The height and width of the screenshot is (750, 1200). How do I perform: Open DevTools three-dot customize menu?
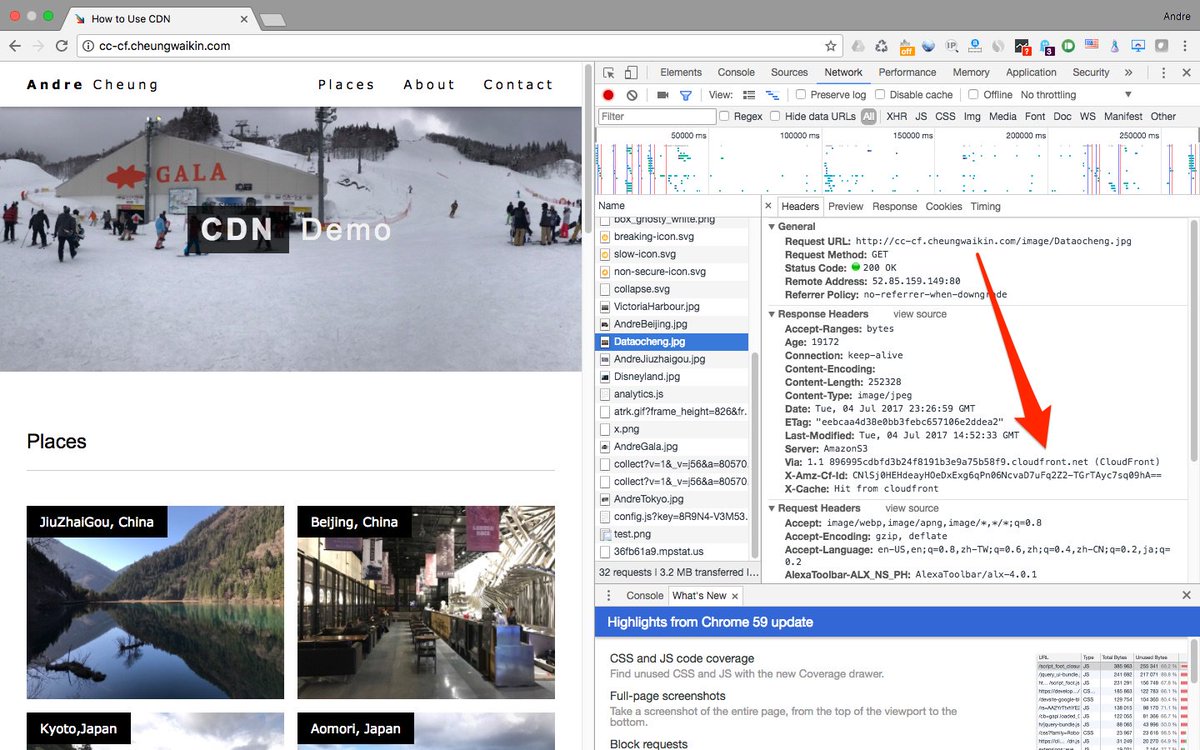tap(1163, 72)
